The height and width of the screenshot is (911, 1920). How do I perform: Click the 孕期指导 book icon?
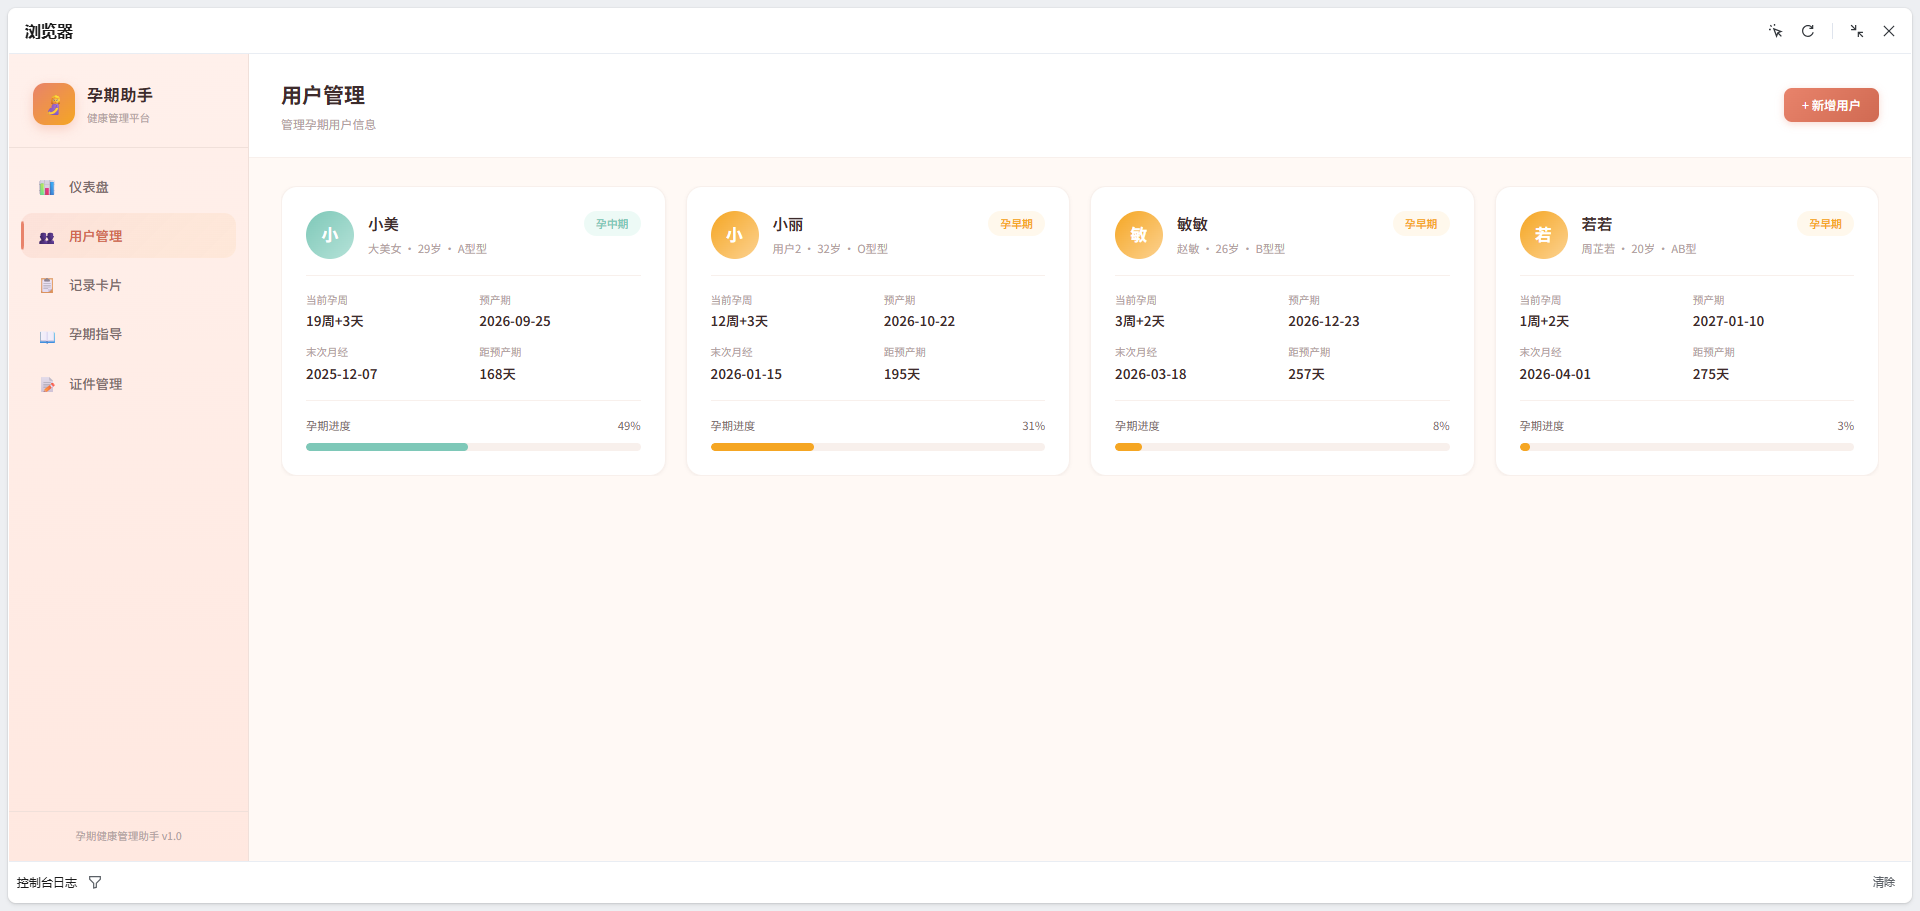tap(47, 336)
